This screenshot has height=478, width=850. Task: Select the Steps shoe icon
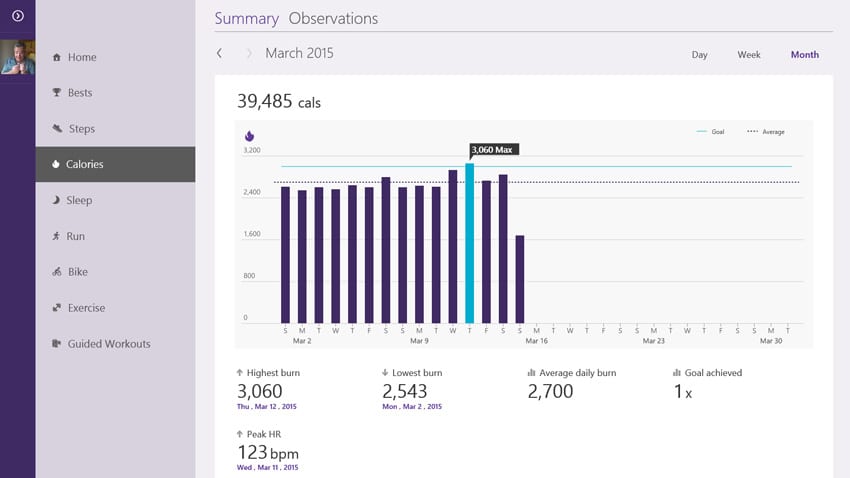pos(57,129)
